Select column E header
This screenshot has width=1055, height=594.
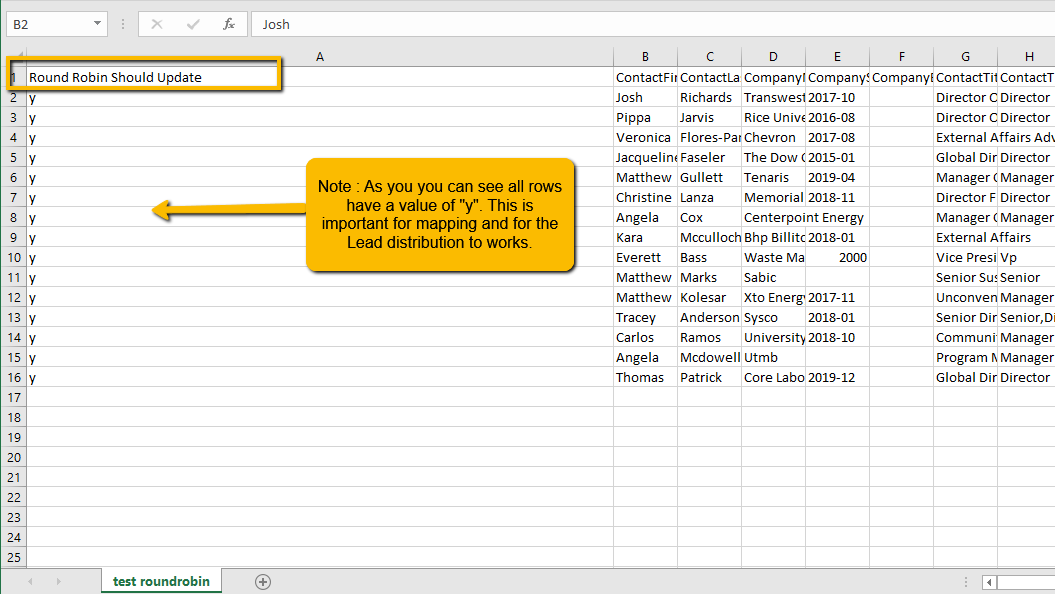click(x=837, y=57)
